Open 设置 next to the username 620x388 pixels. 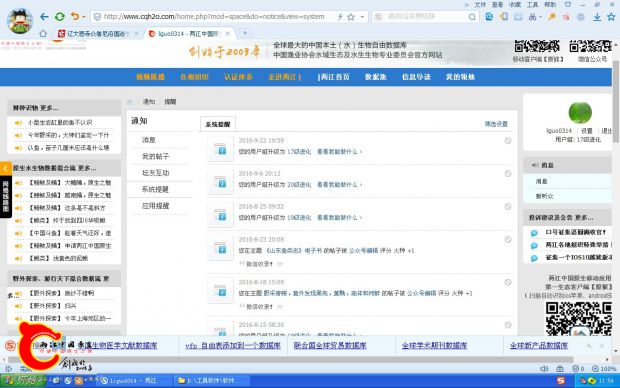click(x=587, y=131)
